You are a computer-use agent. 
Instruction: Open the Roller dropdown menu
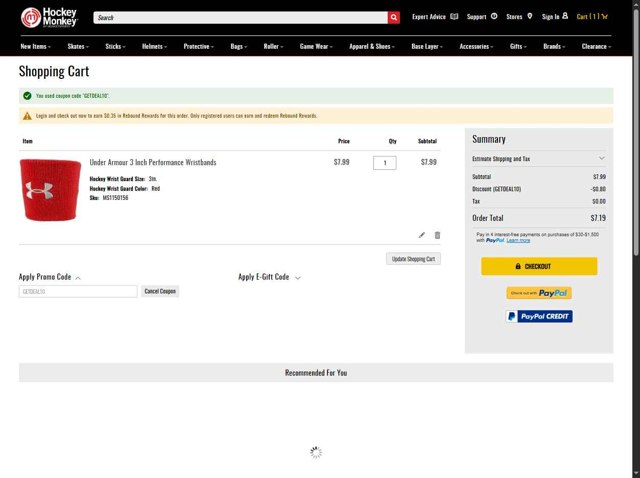click(x=273, y=47)
